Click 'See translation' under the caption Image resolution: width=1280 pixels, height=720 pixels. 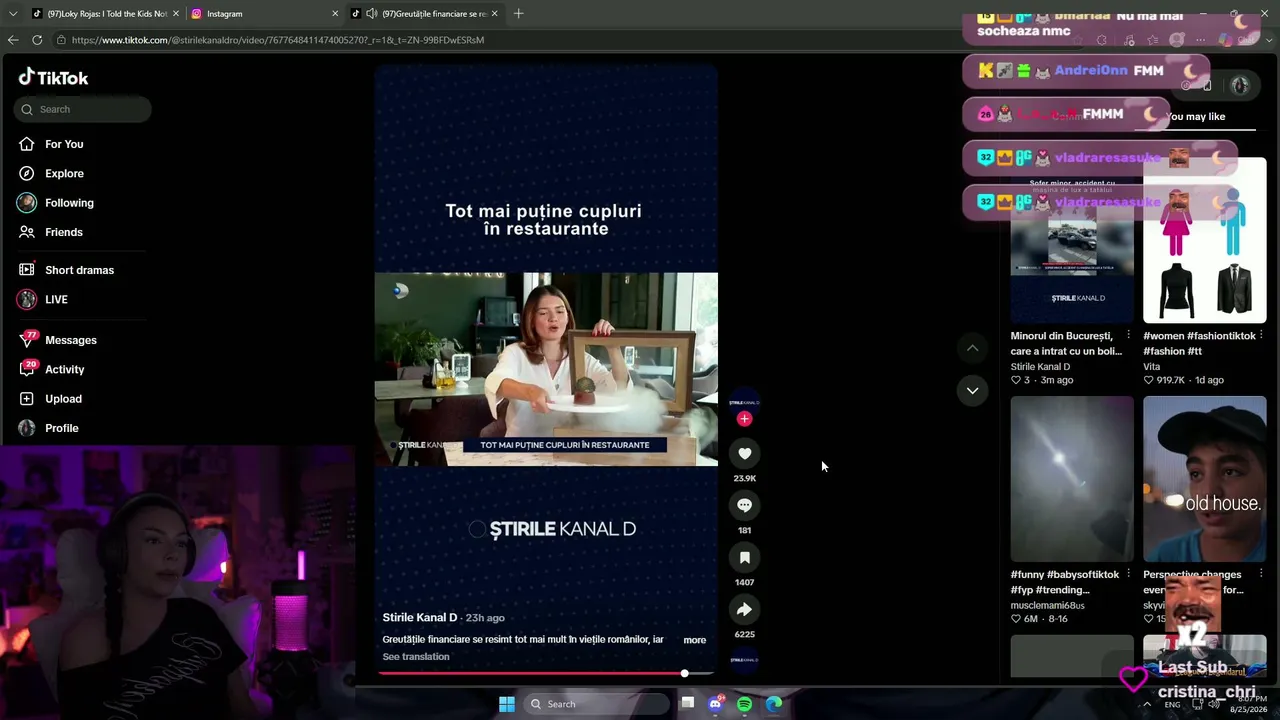[x=416, y=657]
